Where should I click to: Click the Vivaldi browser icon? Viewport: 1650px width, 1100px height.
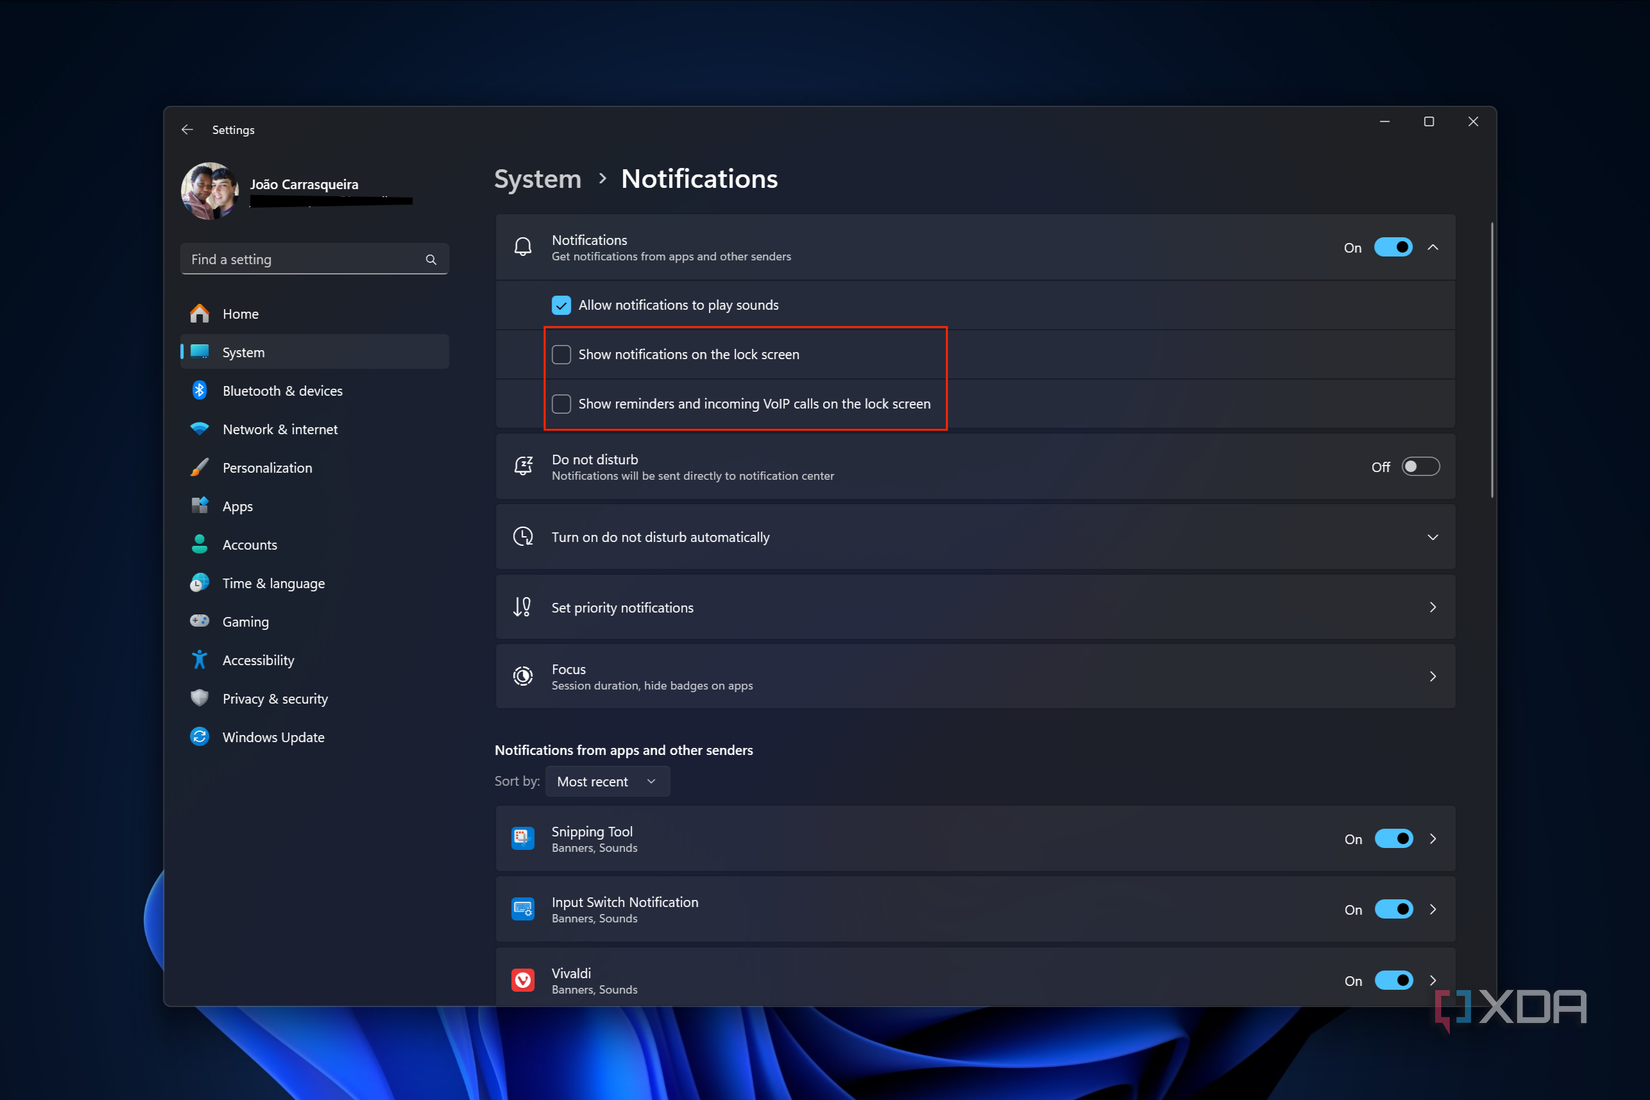click(522, 980)
